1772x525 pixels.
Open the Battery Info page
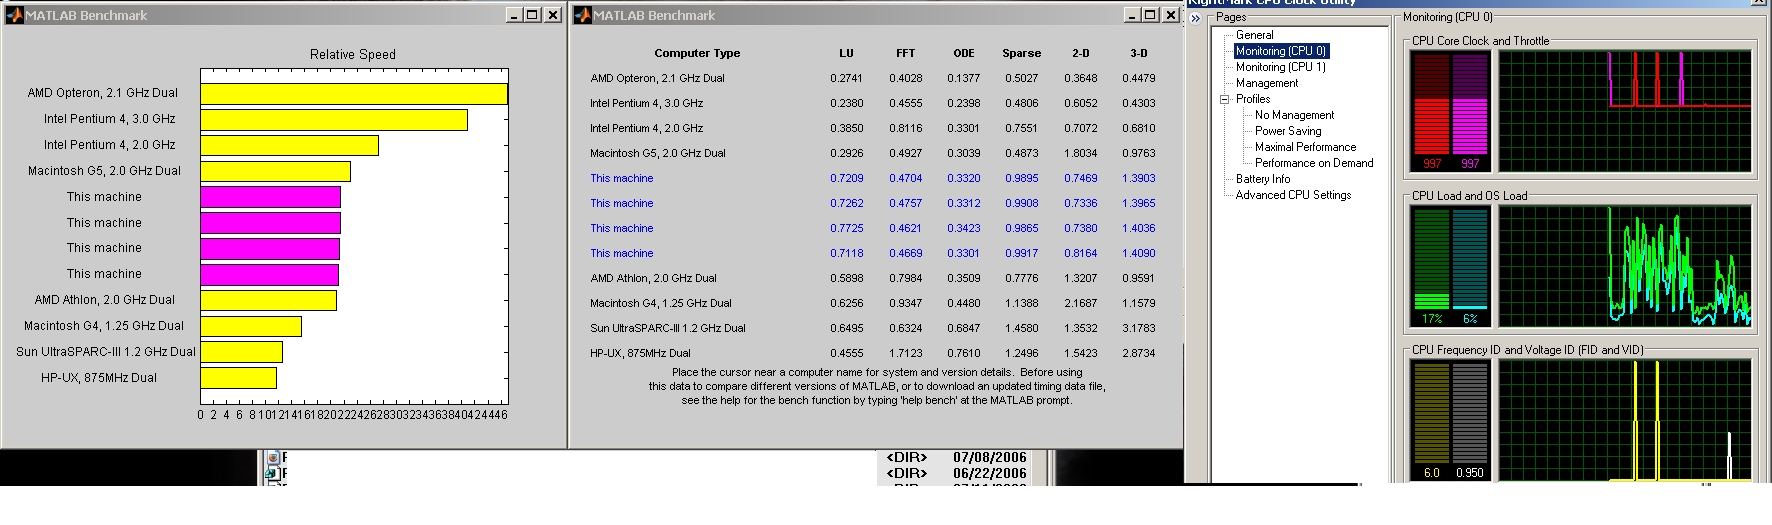[x=1263, y=179]
